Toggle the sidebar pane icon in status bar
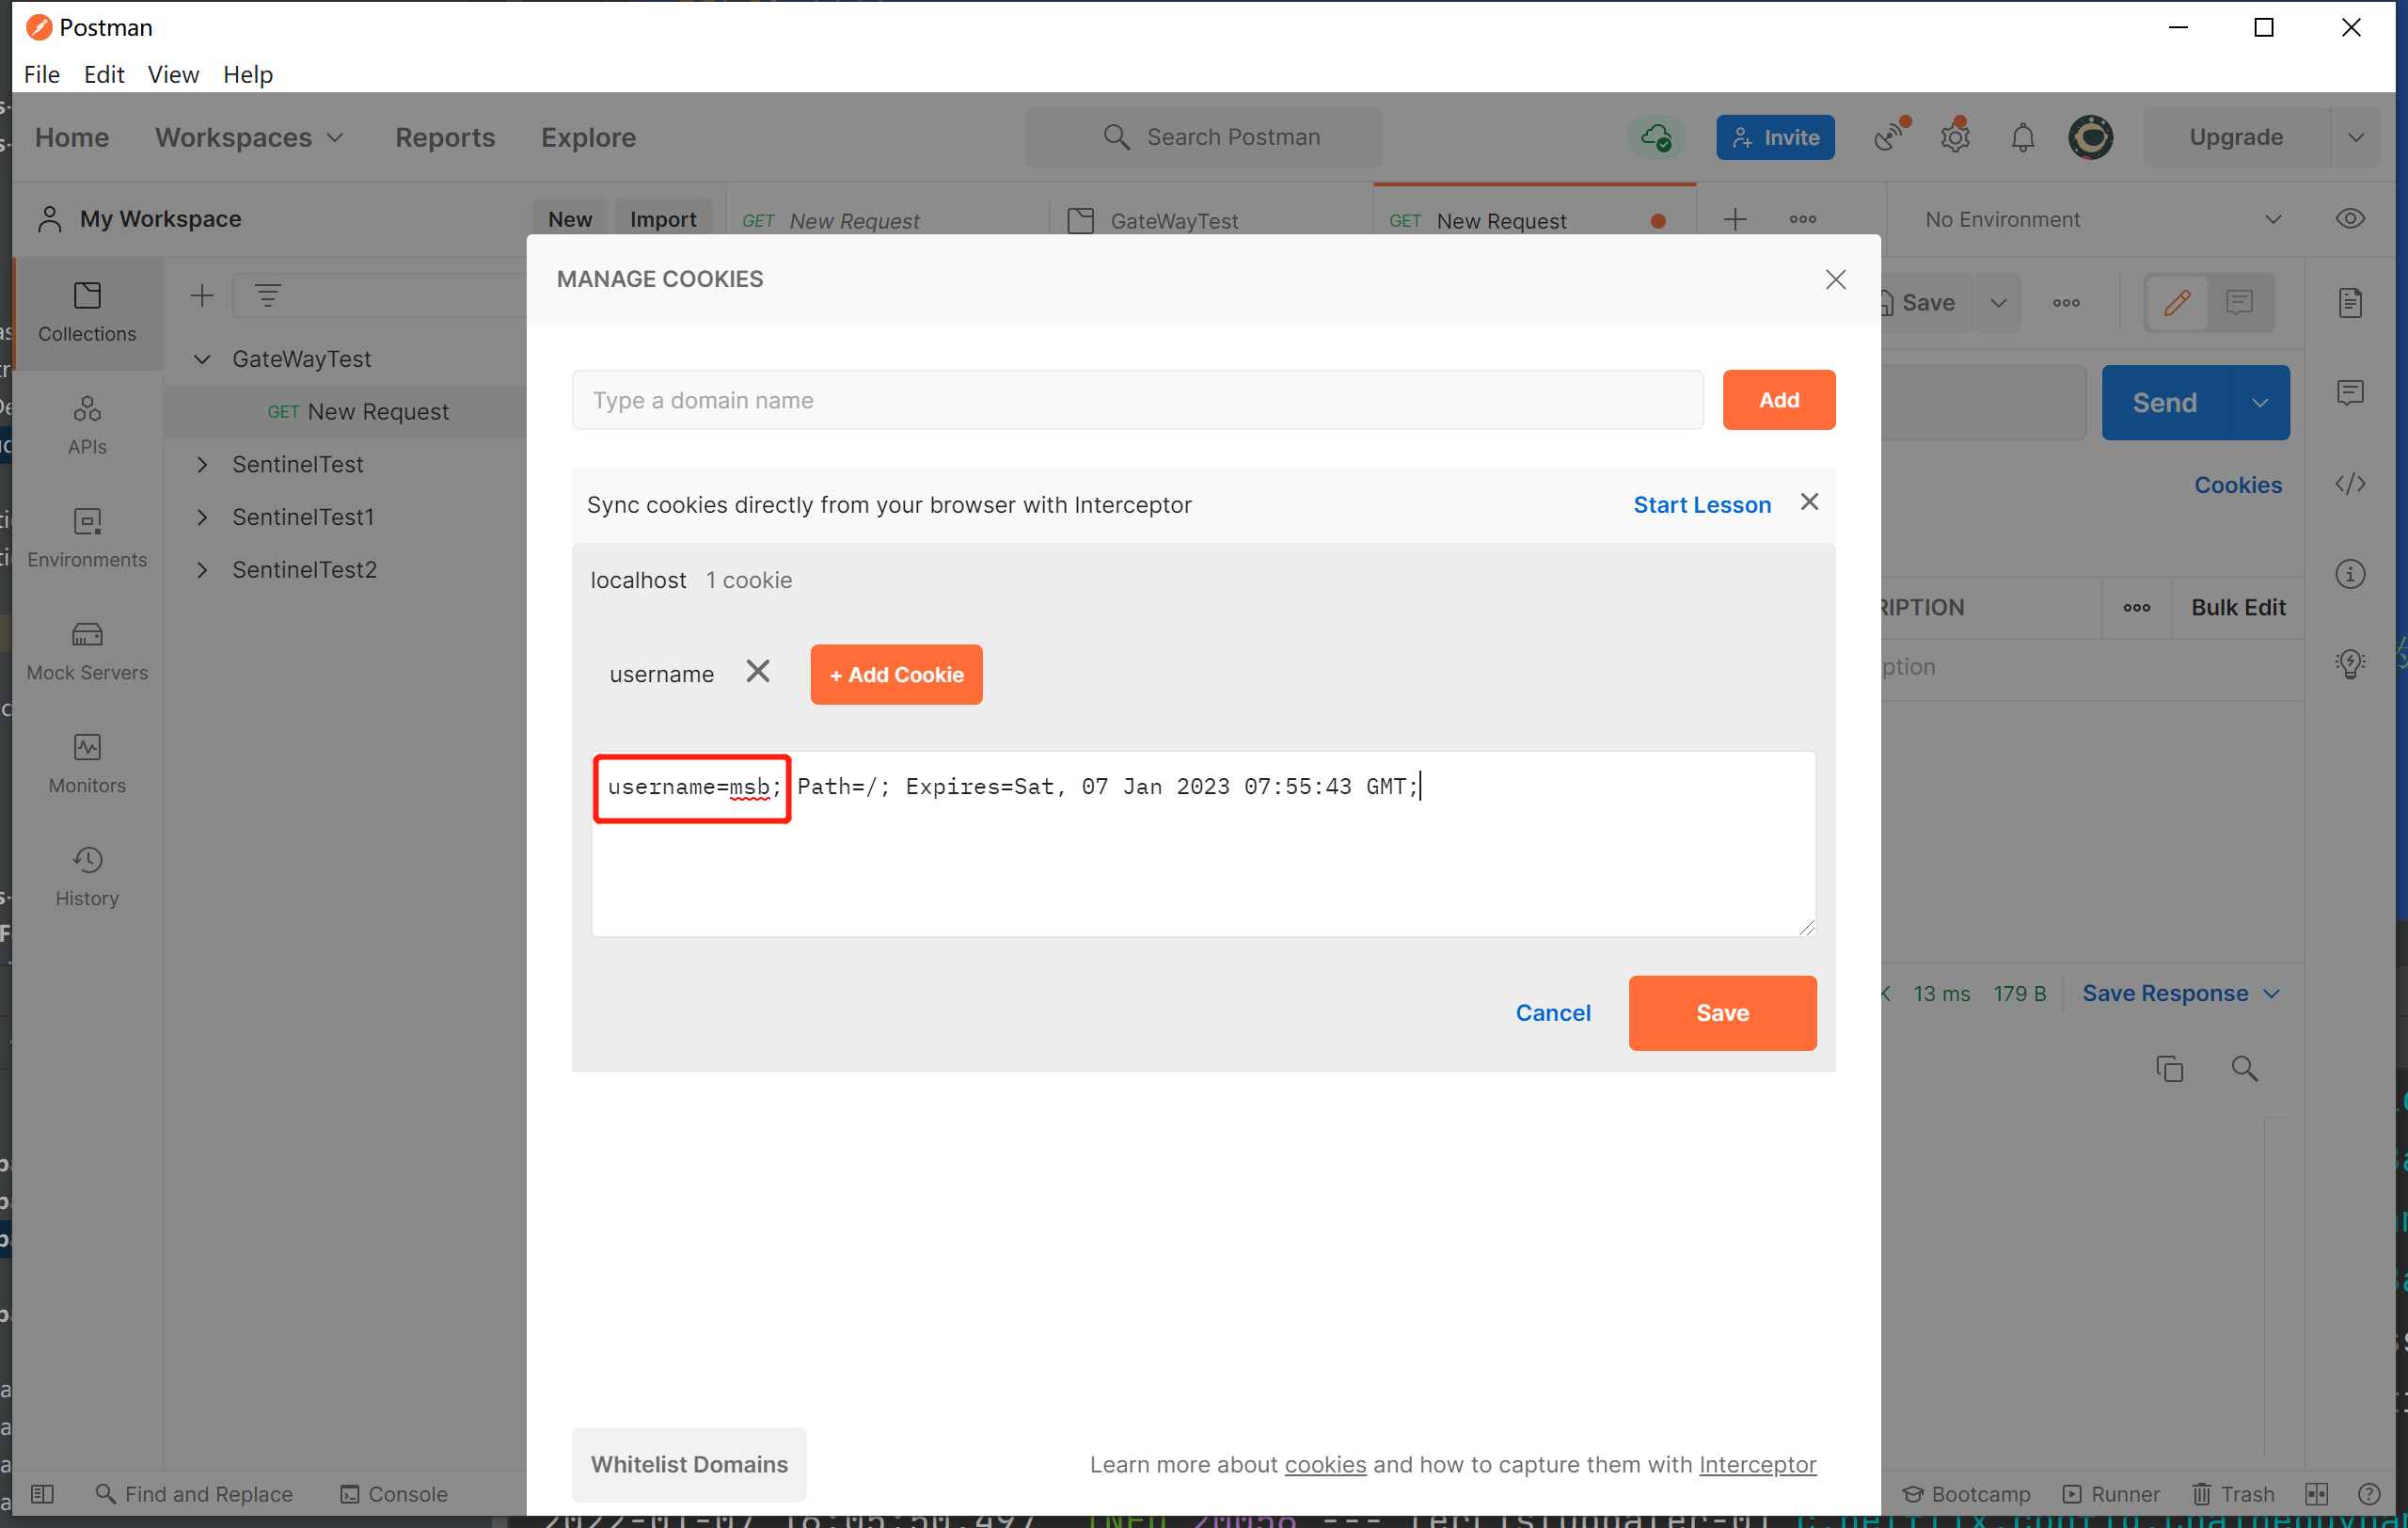The width and height of the screenshot is (2408, 1528). tap(42, 1493)
